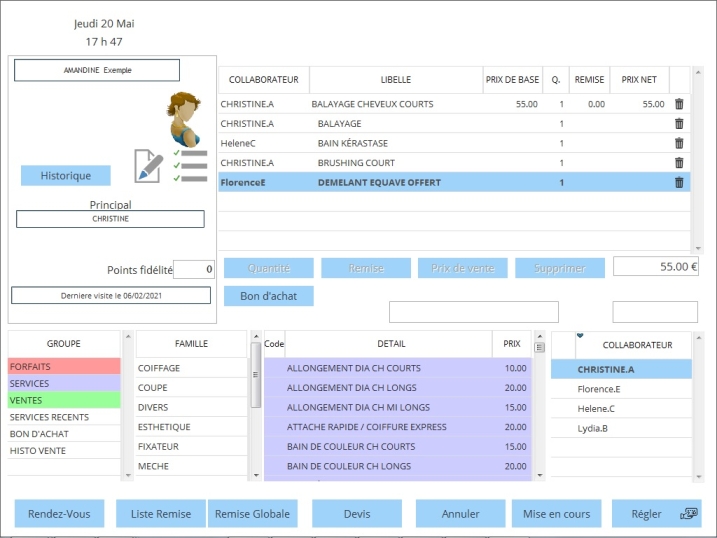
Task: Click the Points fidélité input field
Action: pyautogui.click(x=194, y=269)
